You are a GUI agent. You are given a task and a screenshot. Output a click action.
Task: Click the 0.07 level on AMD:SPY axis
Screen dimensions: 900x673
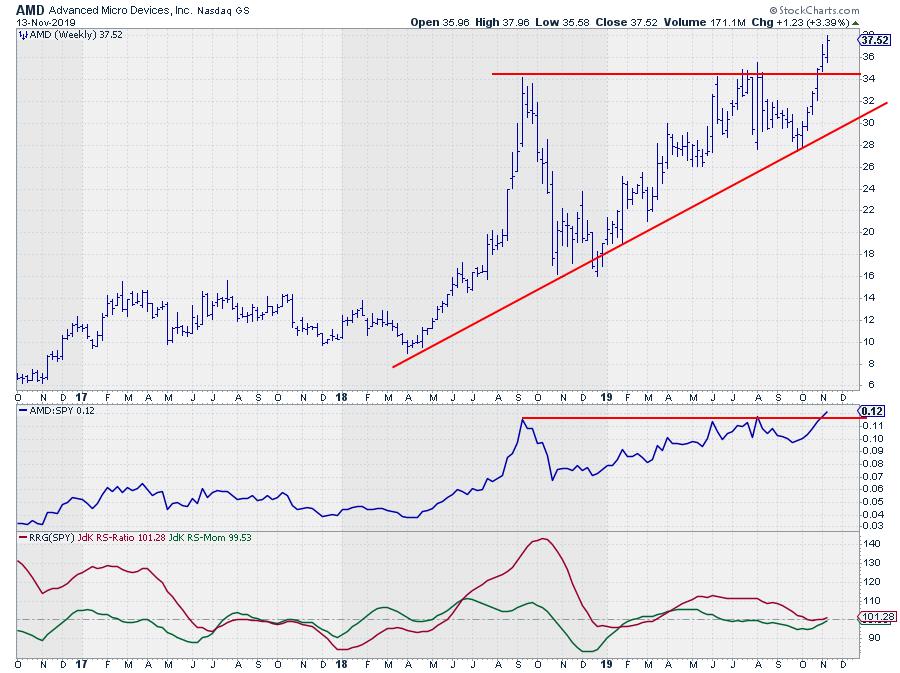point(872,477)
